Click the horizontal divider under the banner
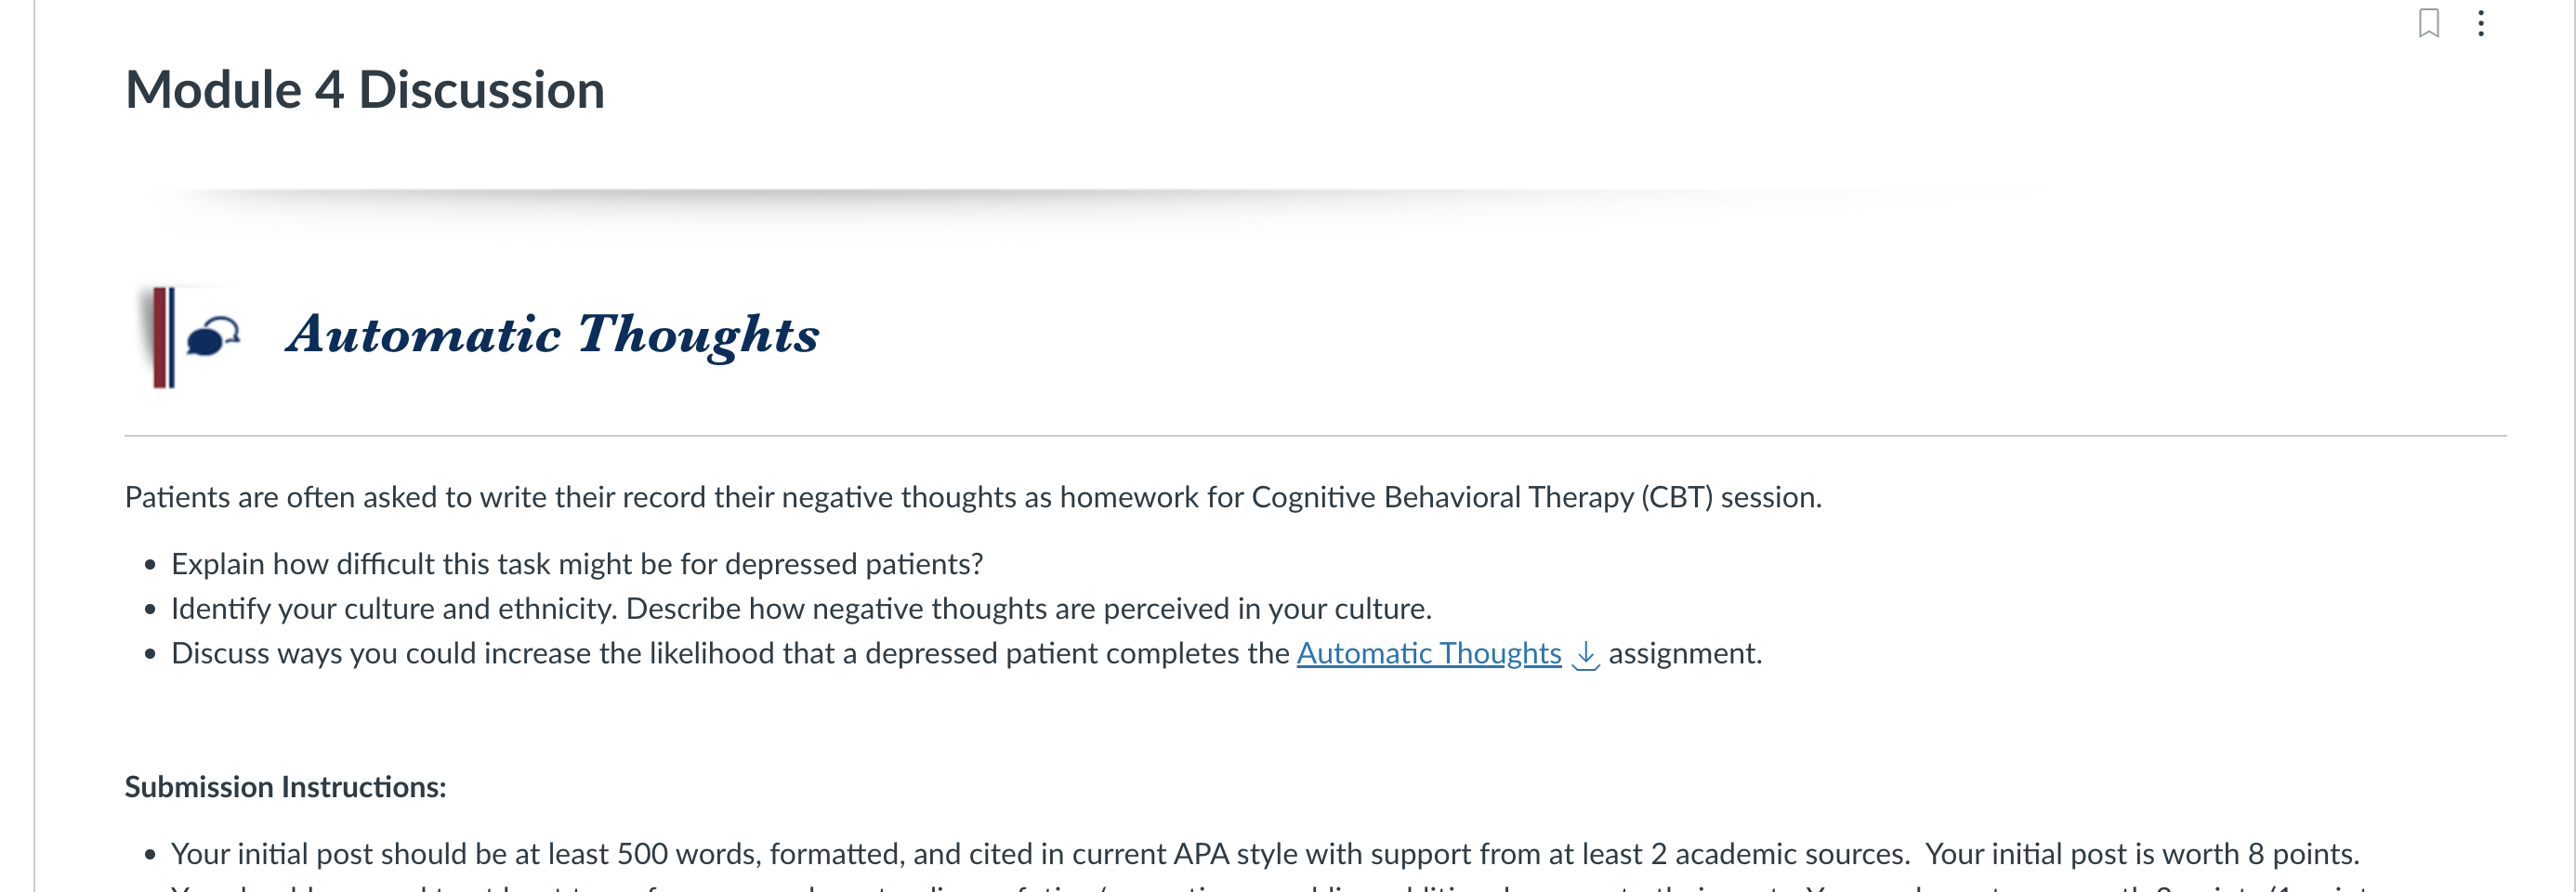The image size is (2576, 892). [x=1315, y=436]
